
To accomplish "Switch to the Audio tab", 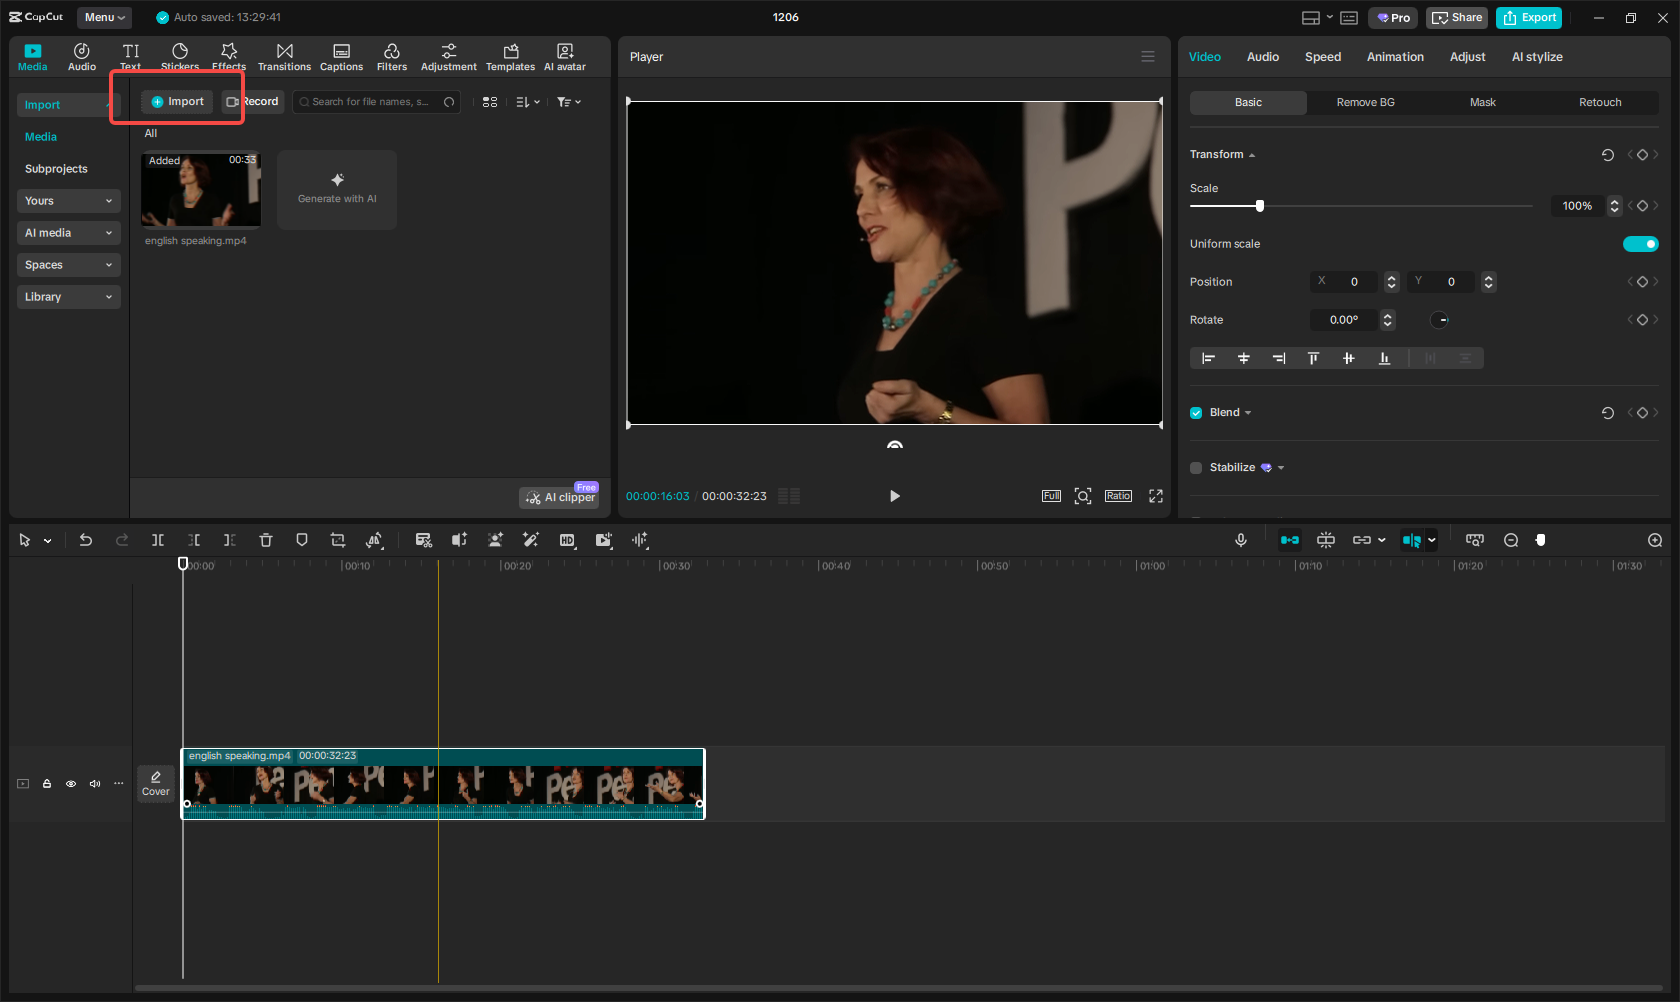I will pos(1262,57).
